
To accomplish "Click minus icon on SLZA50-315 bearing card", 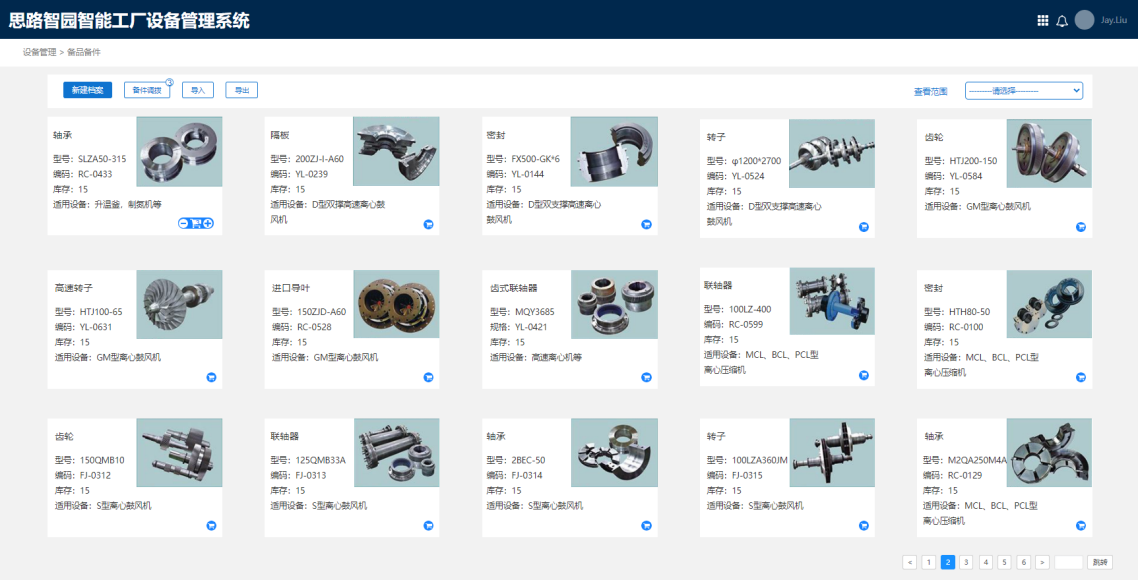I will [x=184, y=223].
